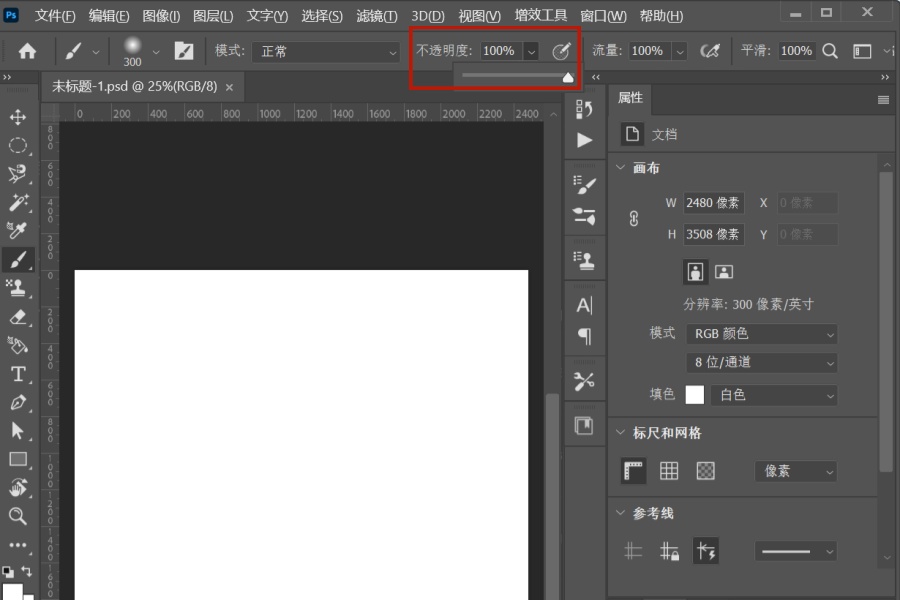Toggle transparency grid icon
Image resolution: width=900 pixels, height=600 pixels.
705,471
